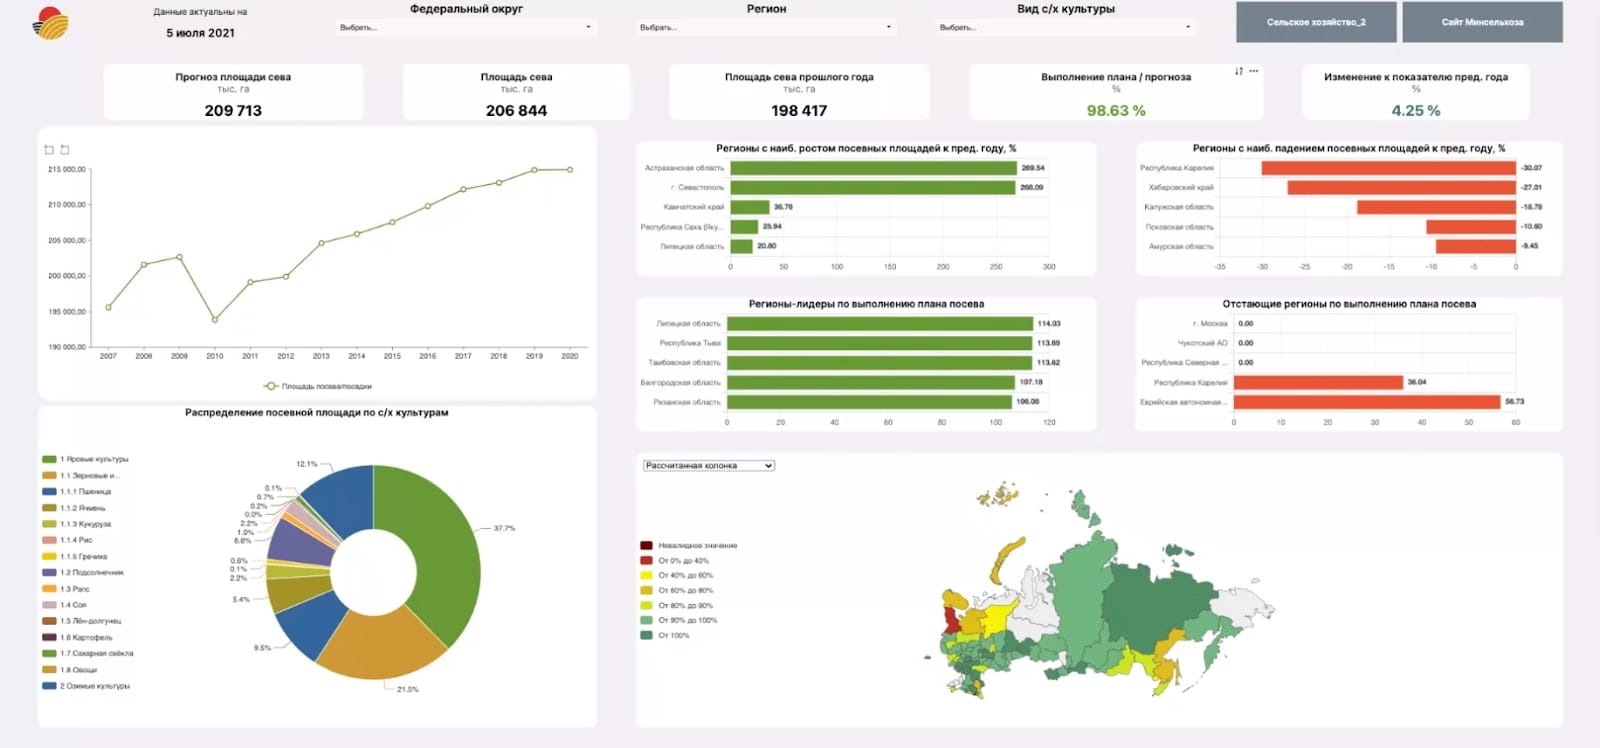Click the 'От 60% до 80%' map legend label
This screenshot has height=748, width=1600.
(x=686, y=591)
